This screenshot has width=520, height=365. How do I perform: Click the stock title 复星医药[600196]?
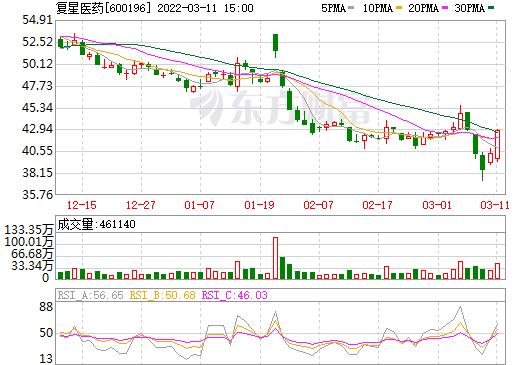(104, 8)
